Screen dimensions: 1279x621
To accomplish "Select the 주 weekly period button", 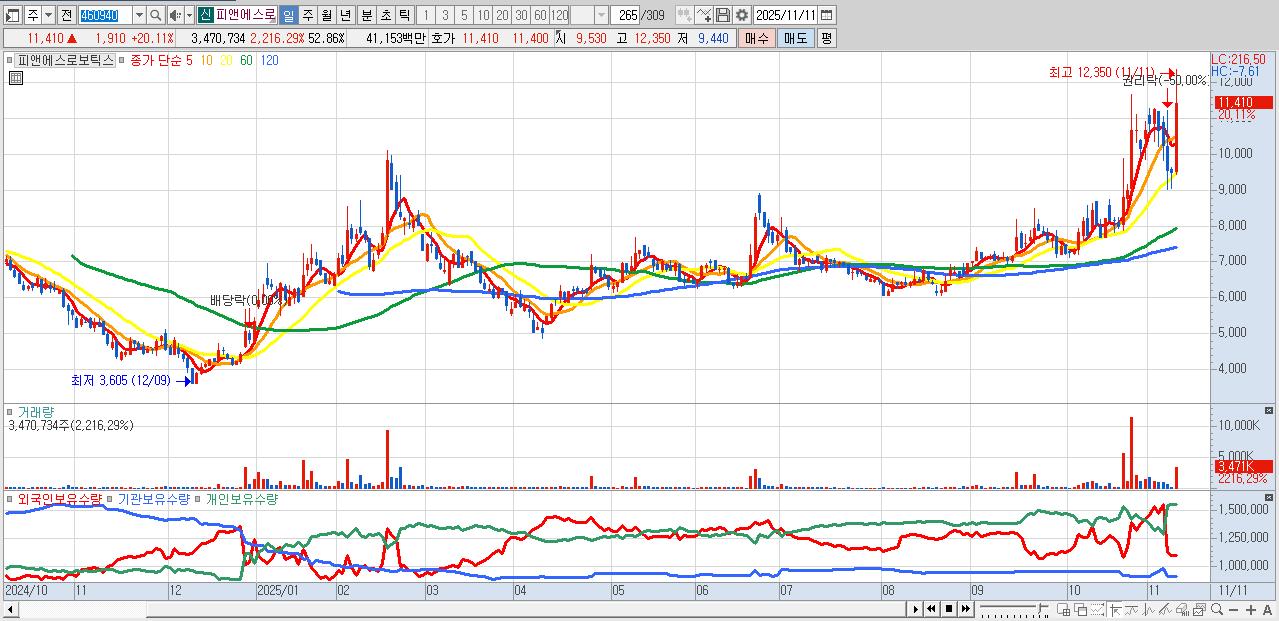I will (307, 15).
